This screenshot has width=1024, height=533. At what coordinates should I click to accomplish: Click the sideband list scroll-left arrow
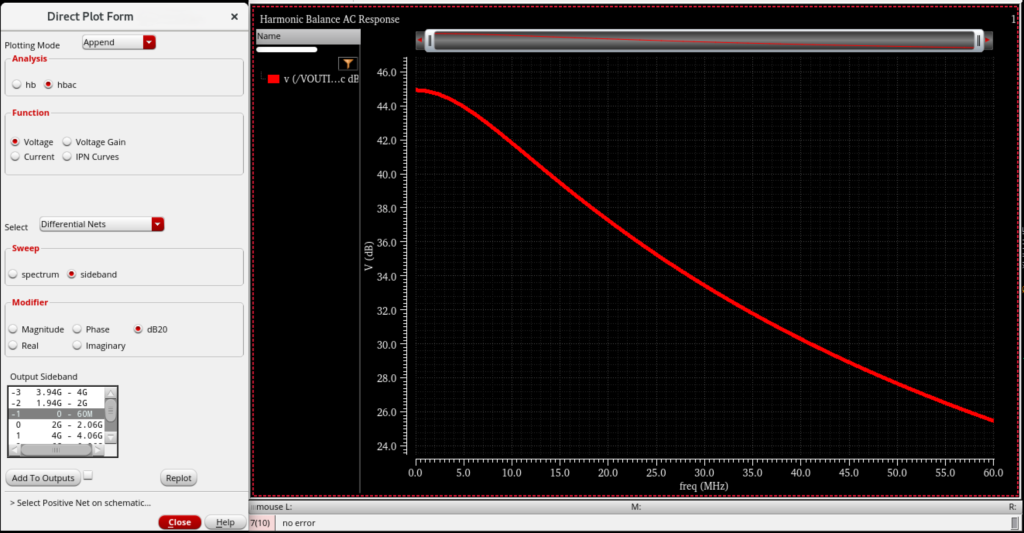(14, 450)
